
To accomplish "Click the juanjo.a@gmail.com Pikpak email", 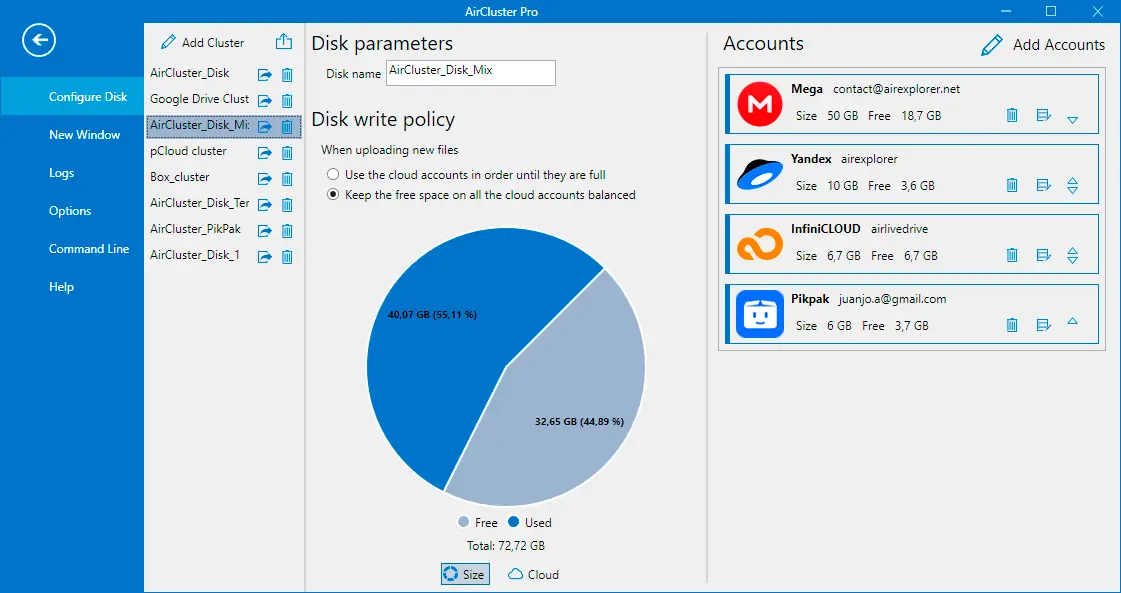I will pyautogui.click(x=892, y=299).
